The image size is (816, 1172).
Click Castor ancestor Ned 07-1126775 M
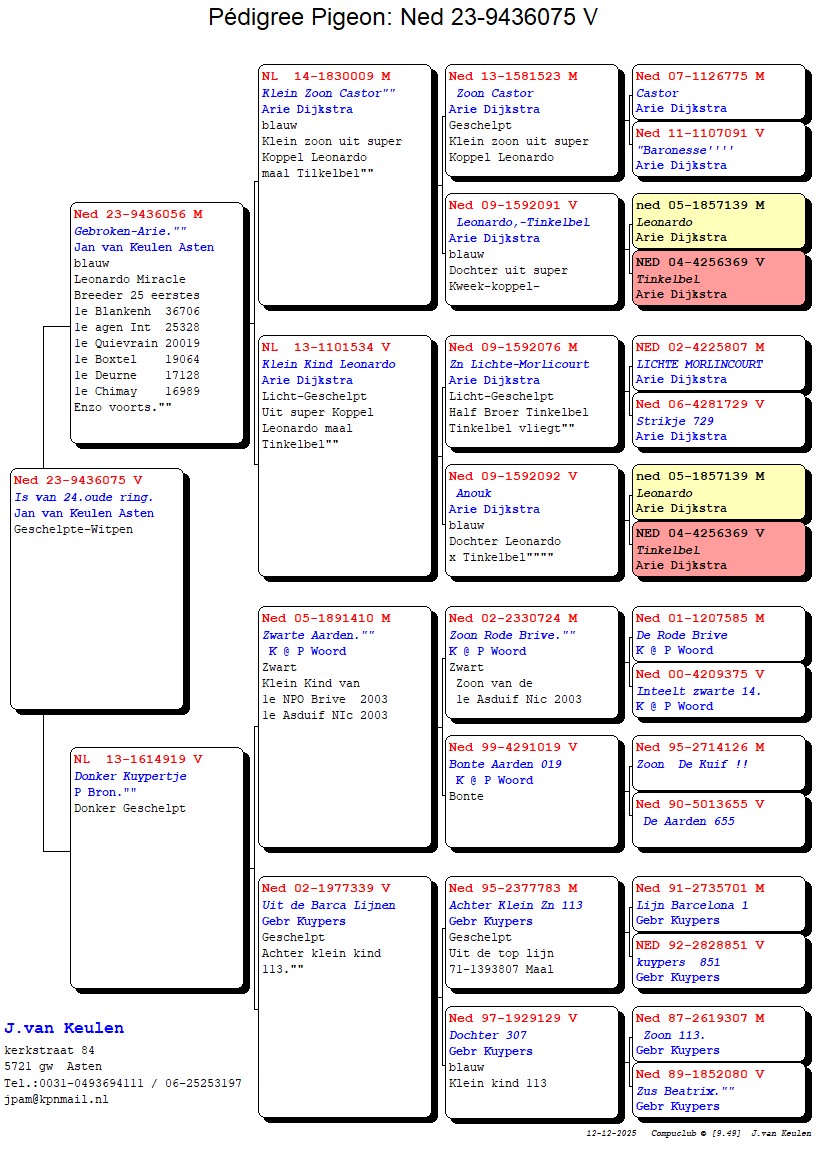[x=718, y=92]
